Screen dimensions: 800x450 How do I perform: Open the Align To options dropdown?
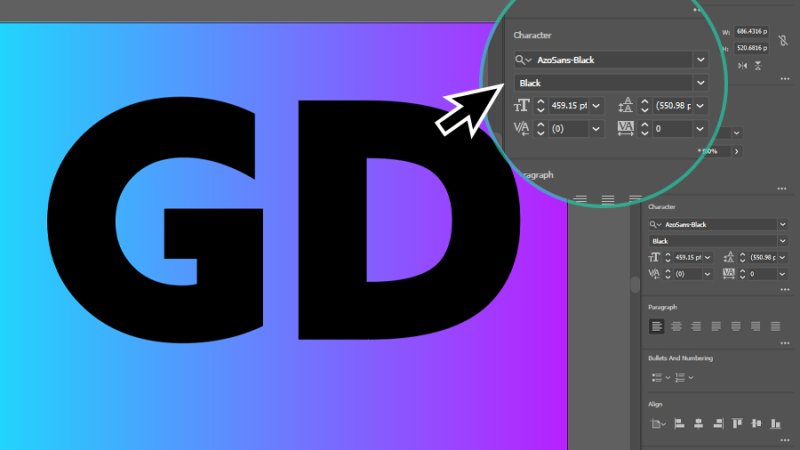pos(658,424)
